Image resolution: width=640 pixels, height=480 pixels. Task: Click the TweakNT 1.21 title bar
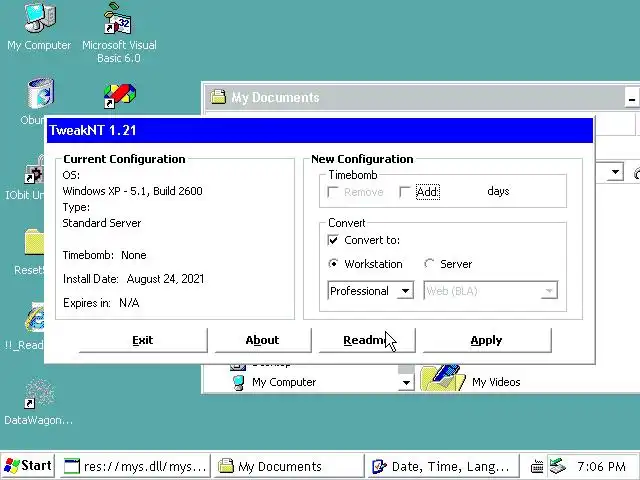[320, 131]
